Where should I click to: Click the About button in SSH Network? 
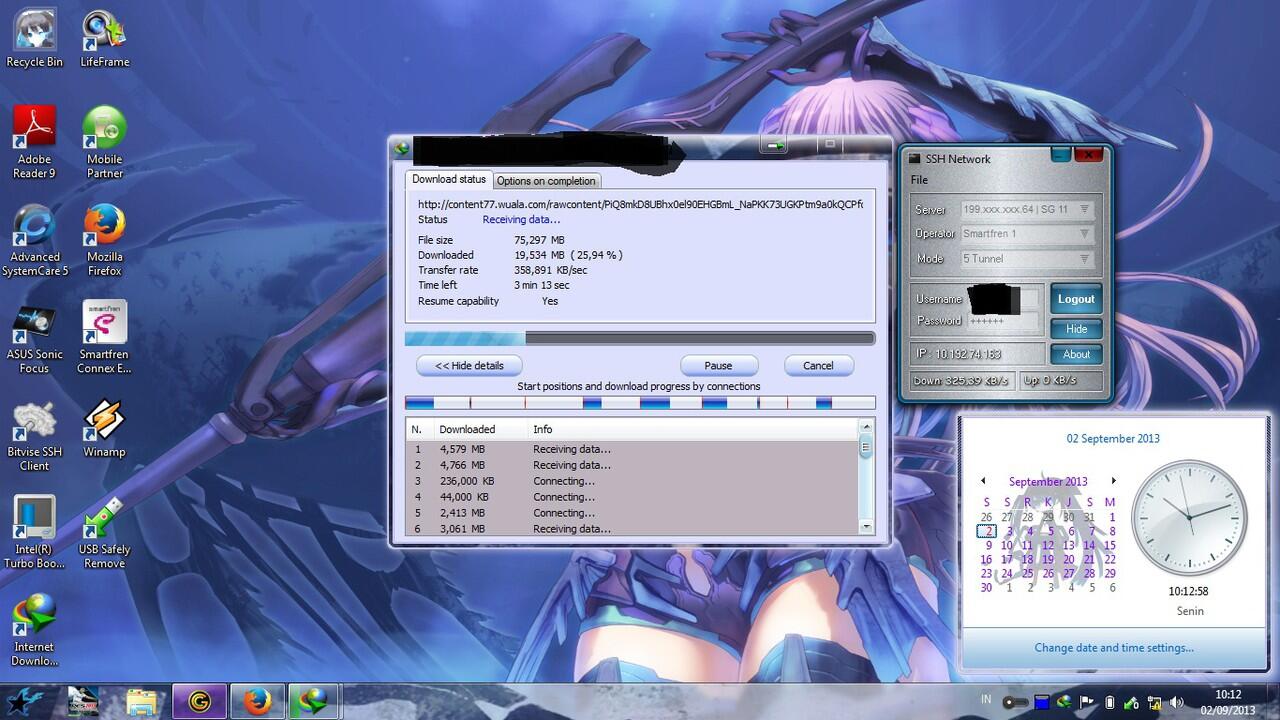pyautogui.click(x=1076, y=354)
